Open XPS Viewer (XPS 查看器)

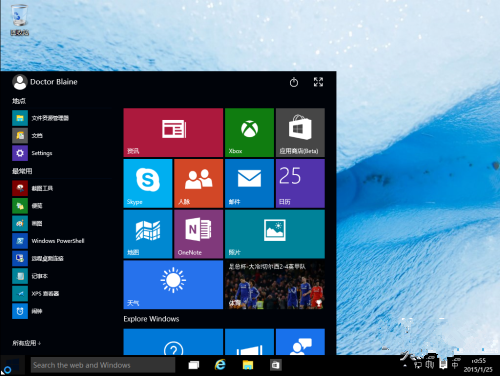coord(36,294)
